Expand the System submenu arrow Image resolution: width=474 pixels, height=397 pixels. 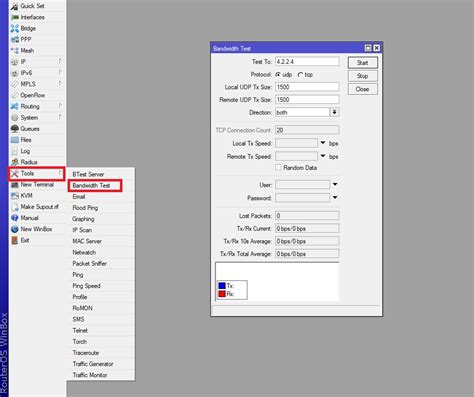click(x=60, y=117)
